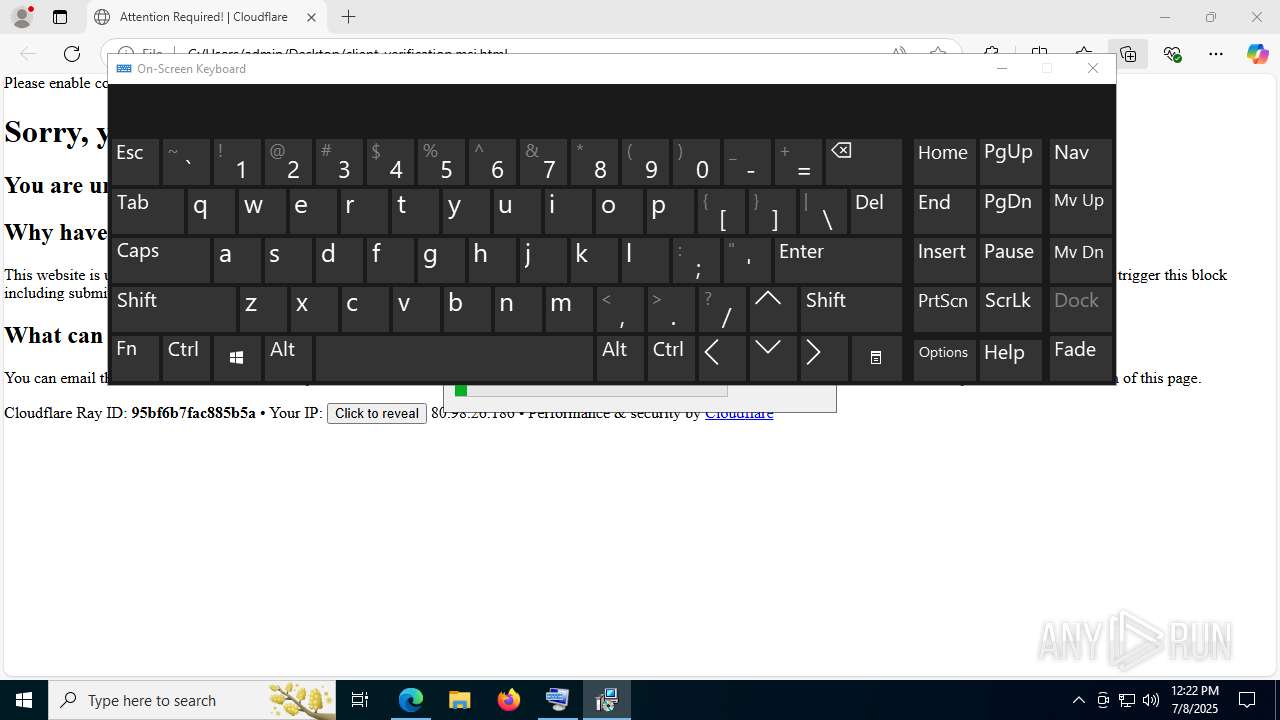Open the installer taskbar icon

(x=606, y=700)
